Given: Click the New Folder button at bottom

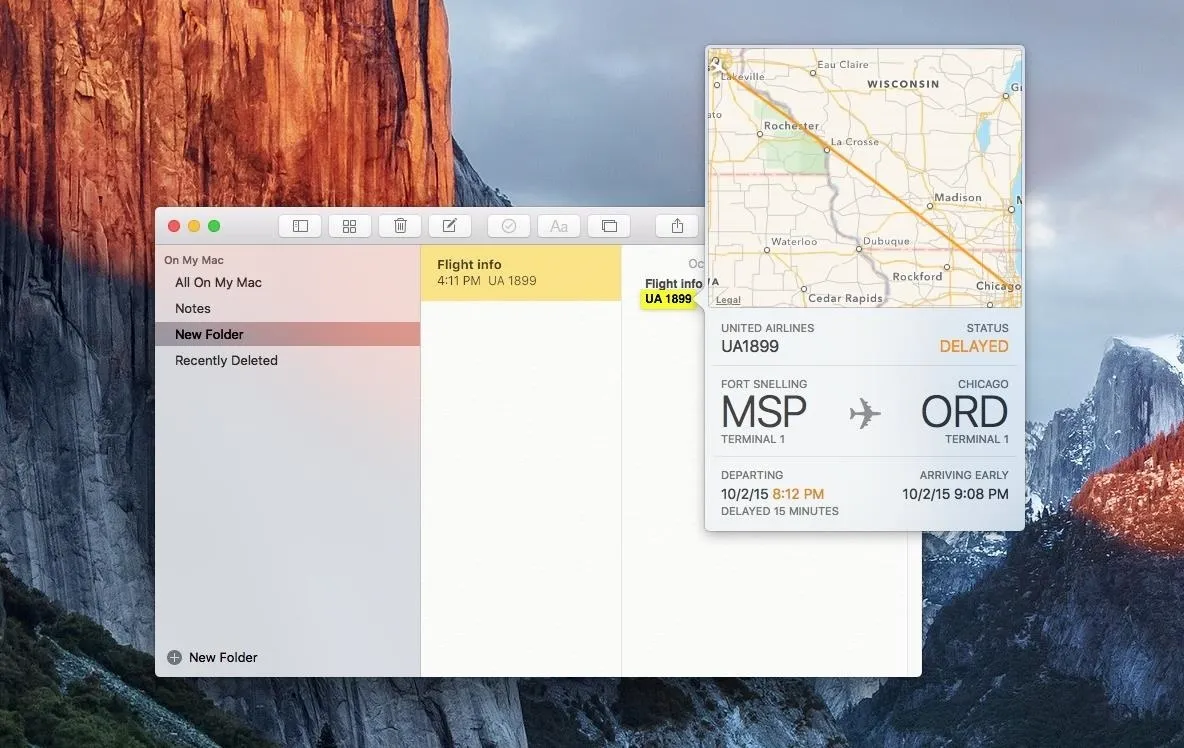Looking at the screenshot, I should [213, 657].
